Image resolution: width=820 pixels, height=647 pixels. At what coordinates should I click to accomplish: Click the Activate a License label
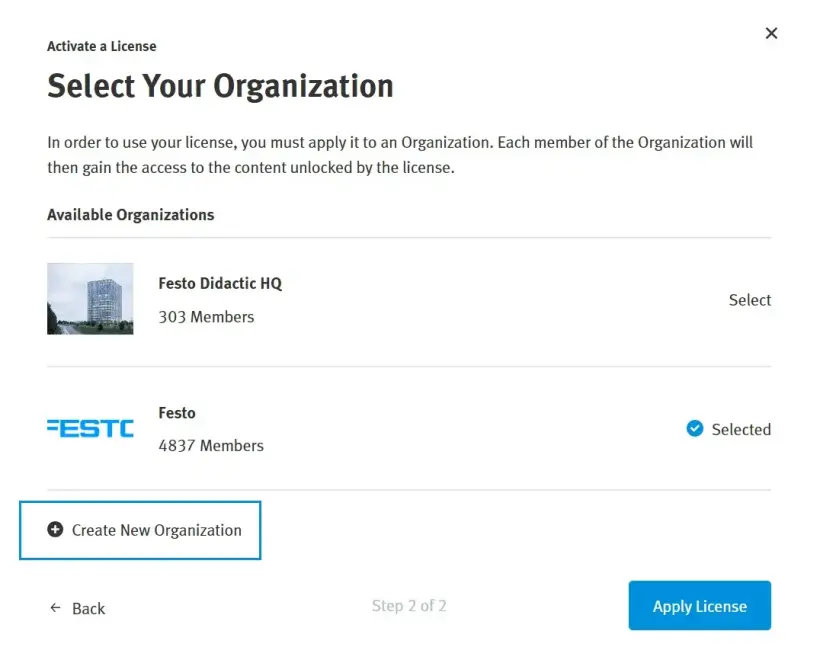point(101,46)
